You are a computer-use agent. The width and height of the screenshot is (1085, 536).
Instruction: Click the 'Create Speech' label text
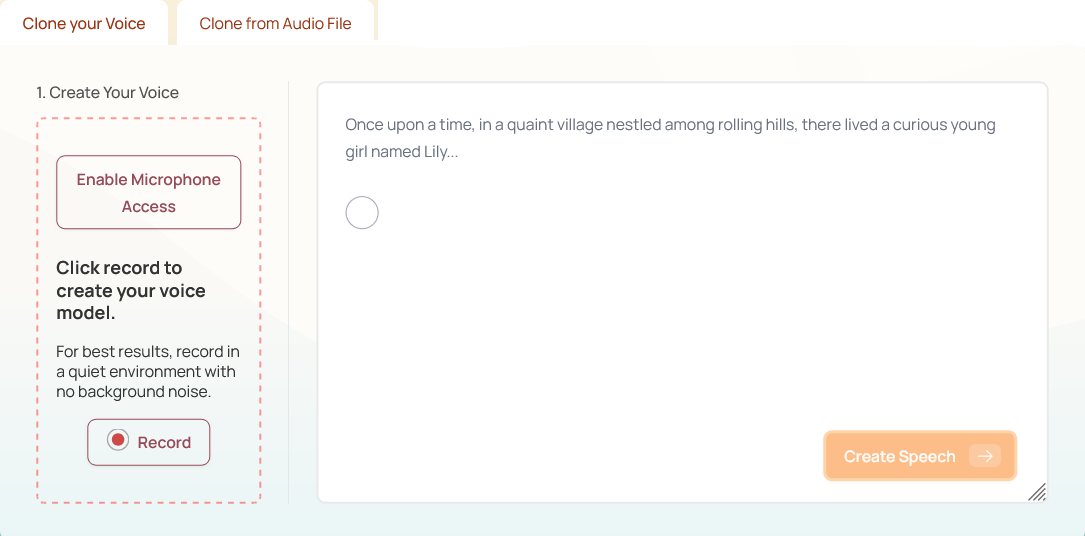[x=900, y=456]
